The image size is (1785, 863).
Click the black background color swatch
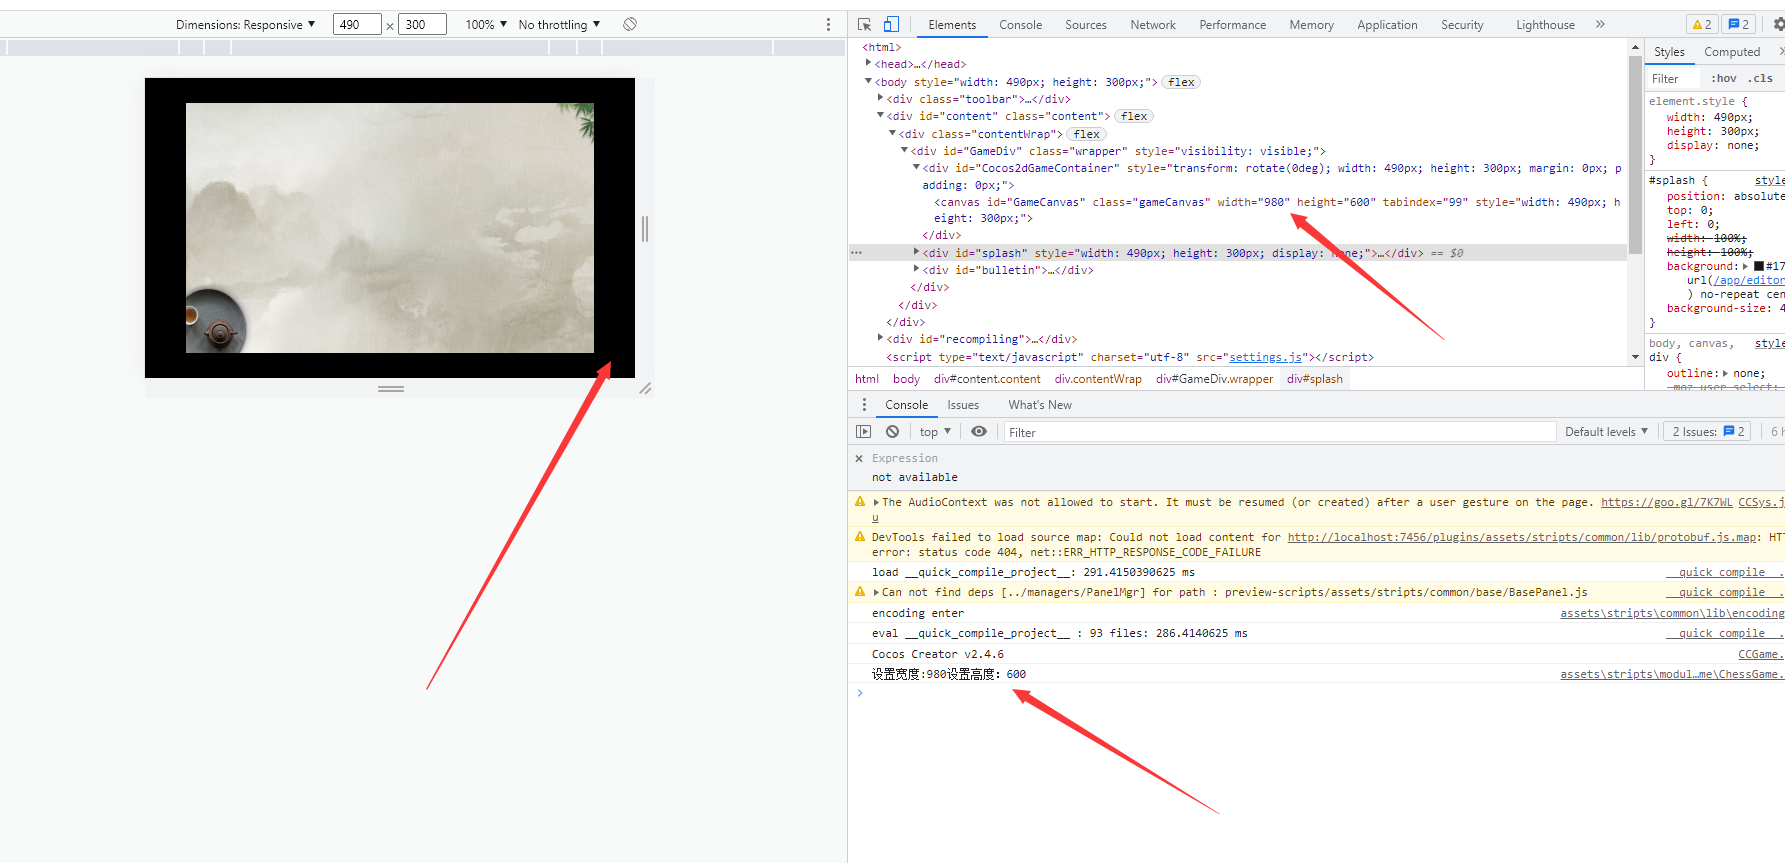[1759, 266]
